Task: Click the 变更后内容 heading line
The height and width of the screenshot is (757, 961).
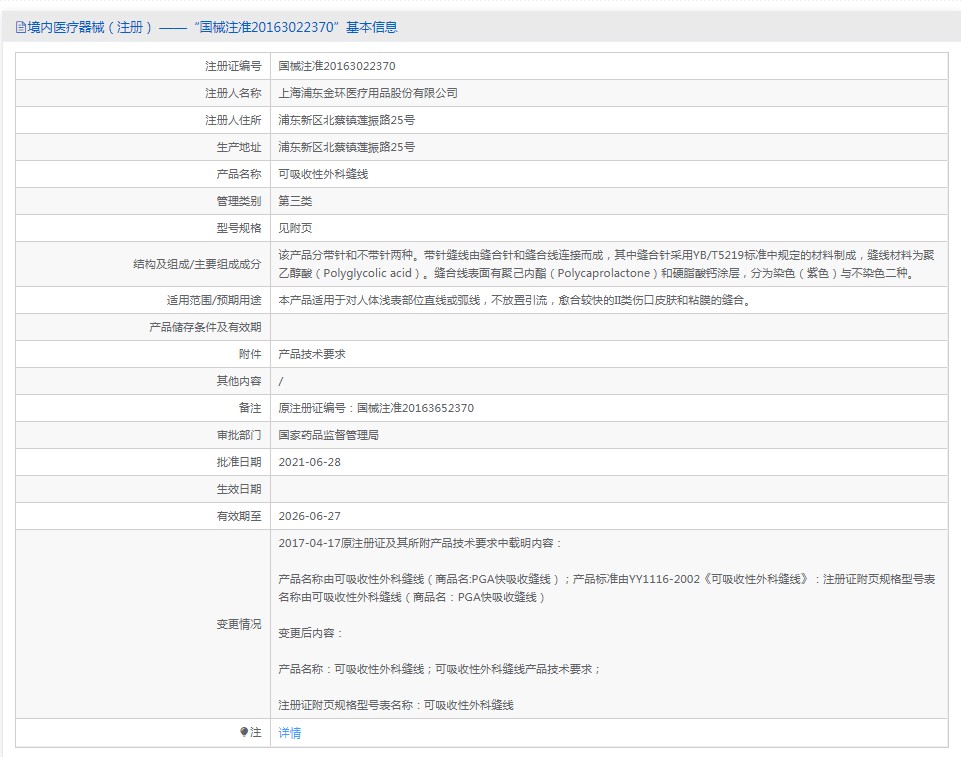Action: point(310,633)
